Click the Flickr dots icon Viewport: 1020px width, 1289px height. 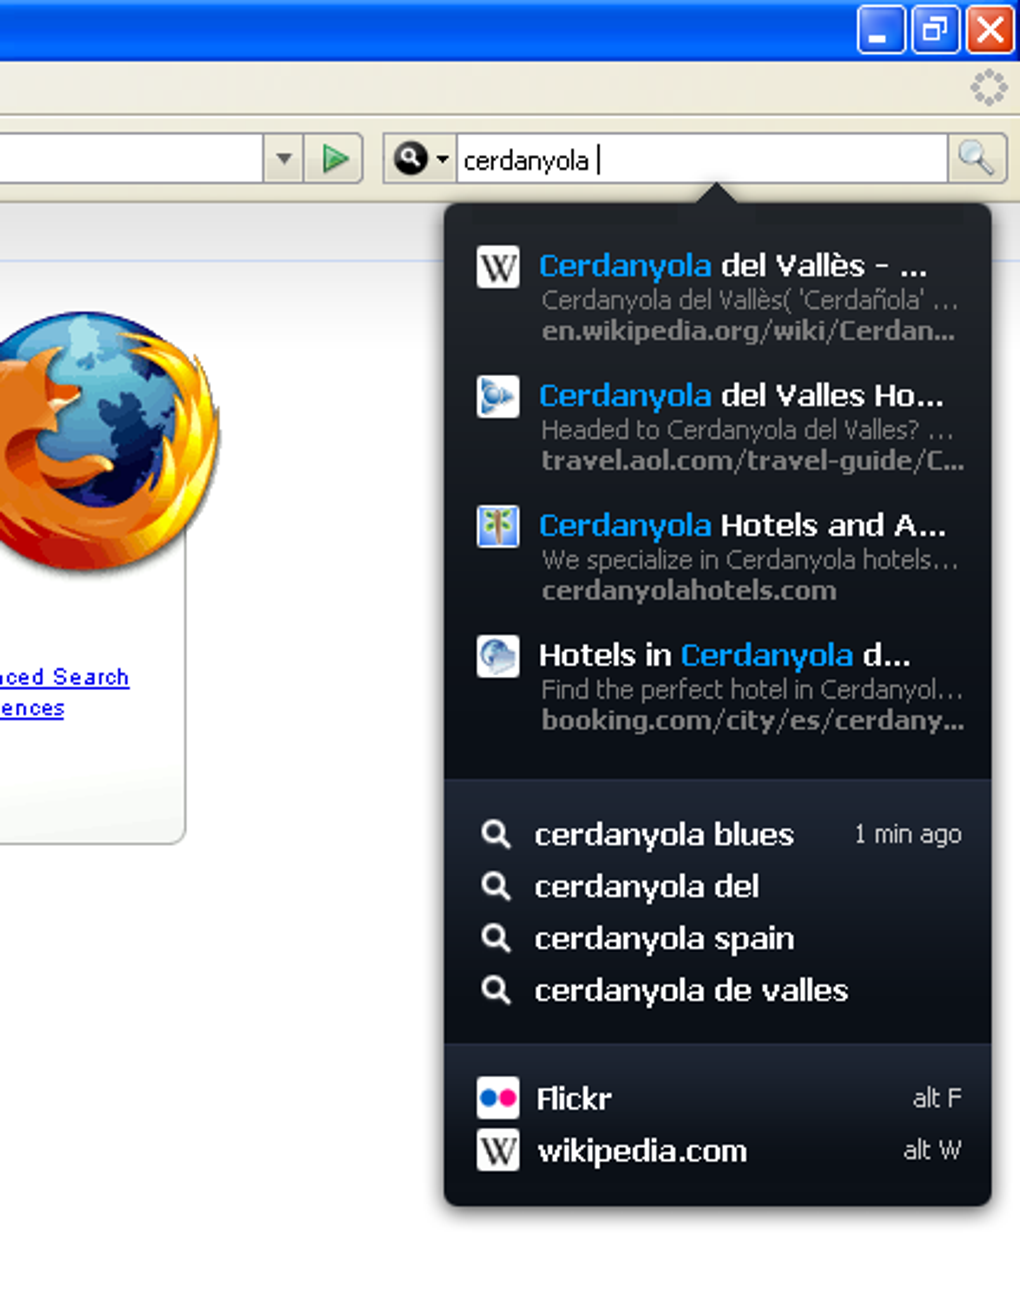[498, 1098]
